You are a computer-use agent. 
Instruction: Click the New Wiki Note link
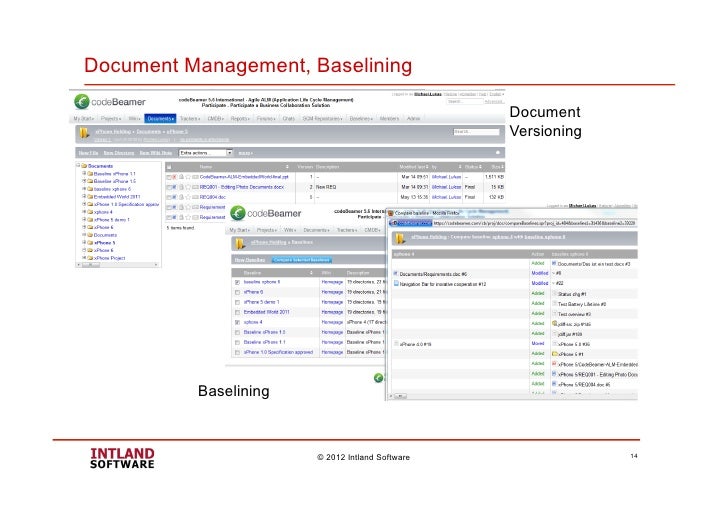point(156,153)
